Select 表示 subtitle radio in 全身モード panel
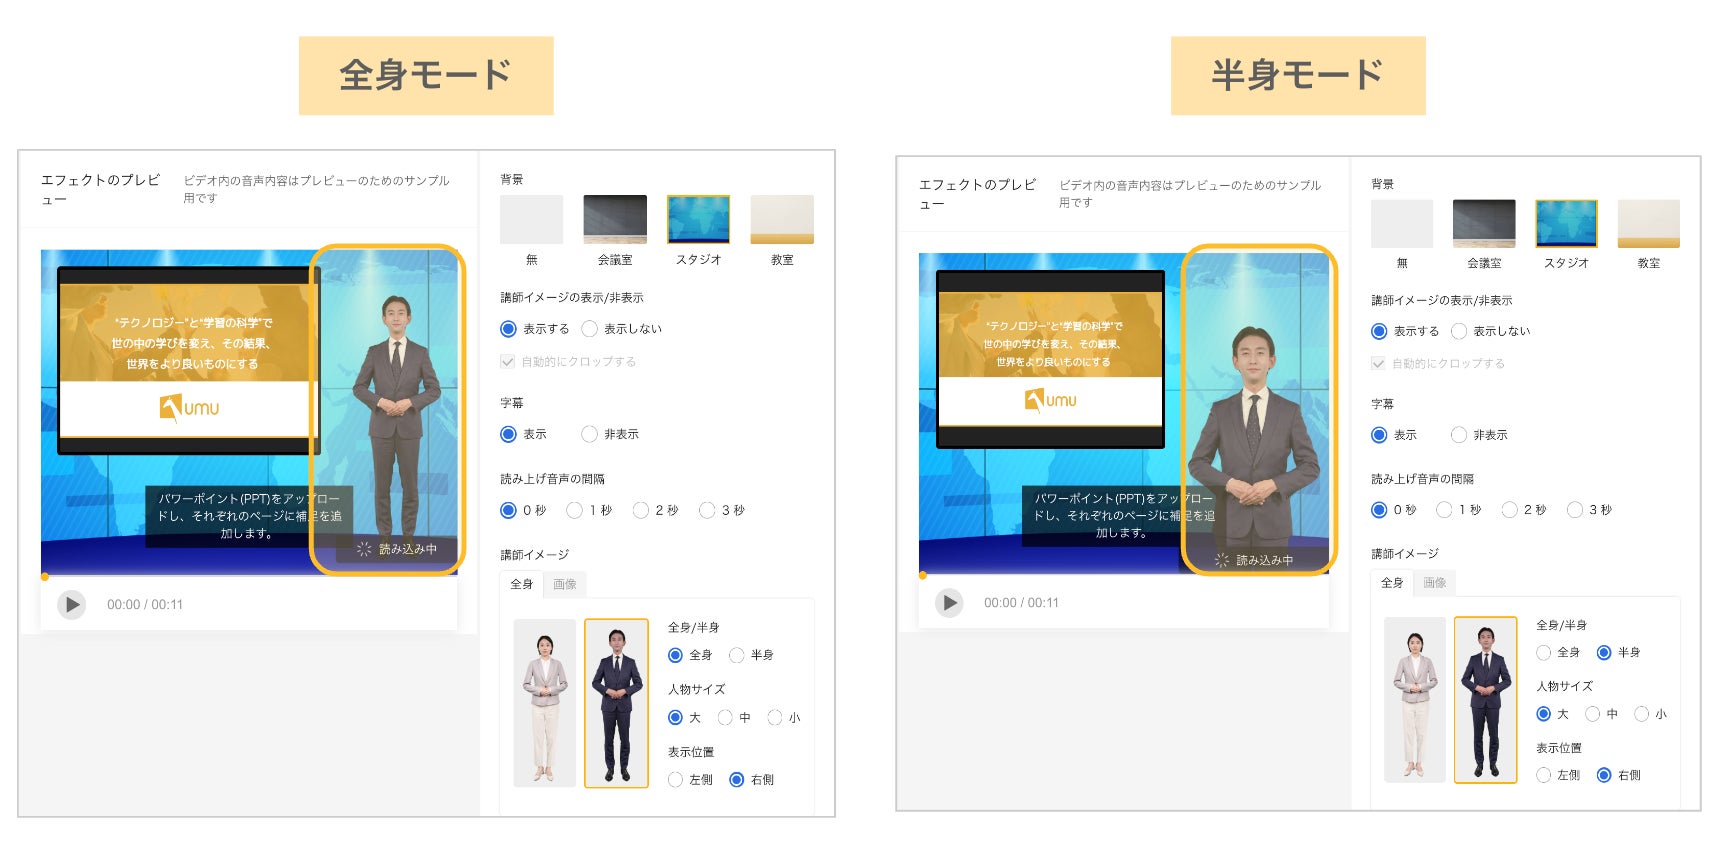The height and width of the screenshot is (844, 1724). point(508,434)
